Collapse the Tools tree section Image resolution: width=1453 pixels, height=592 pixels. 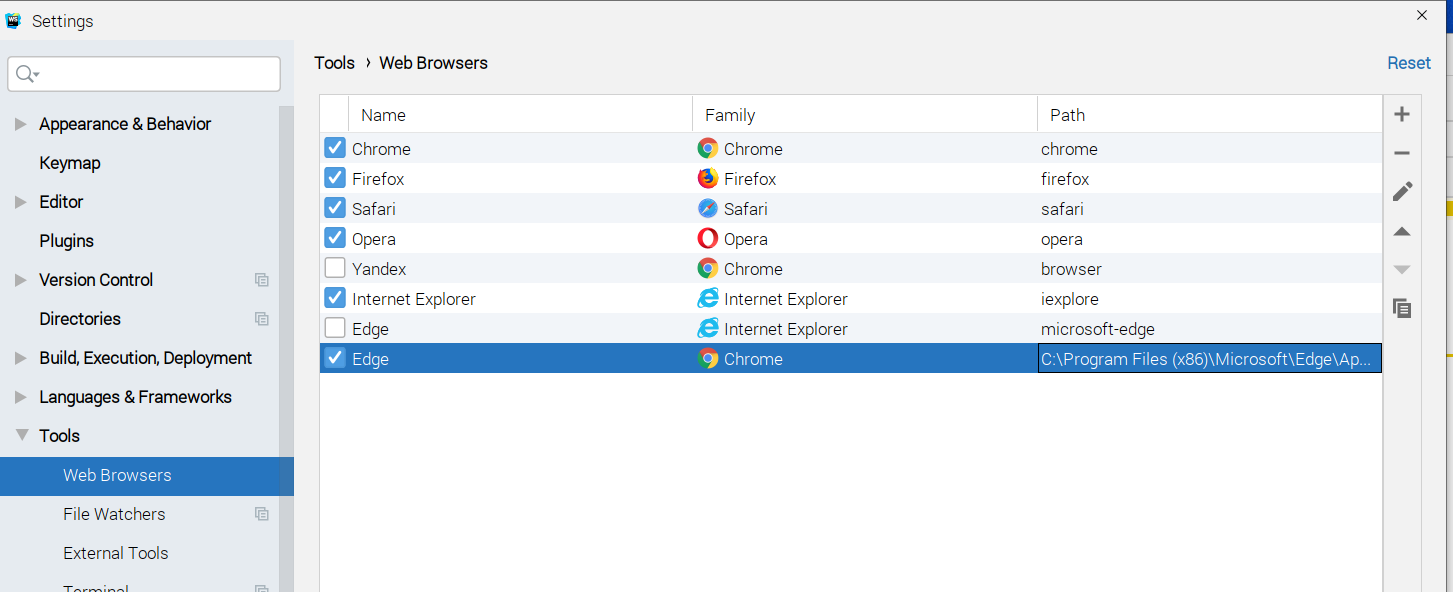(21, 436)
